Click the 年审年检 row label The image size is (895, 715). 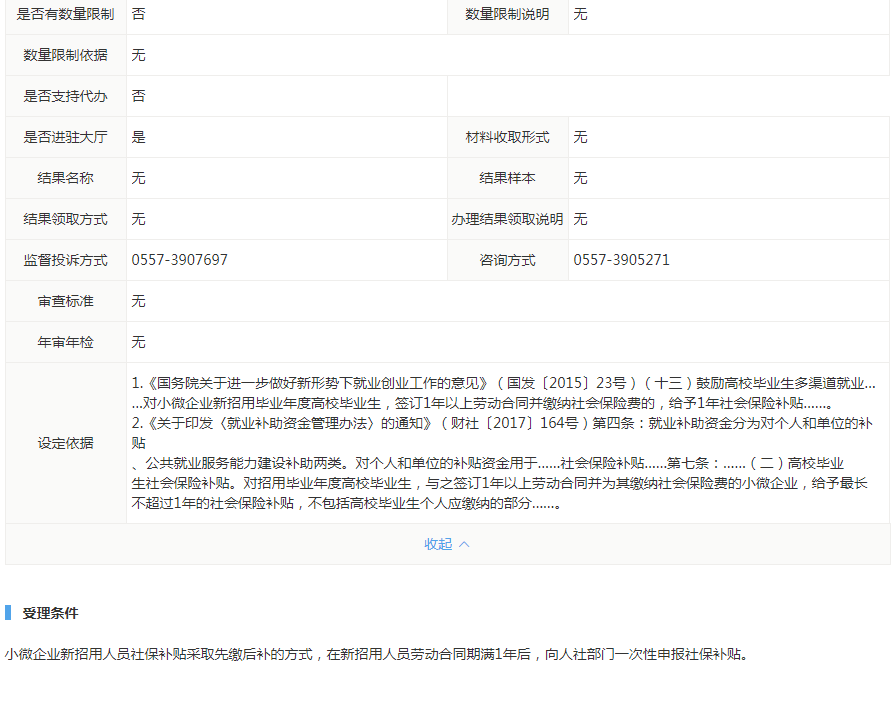[x=66, y=342]
